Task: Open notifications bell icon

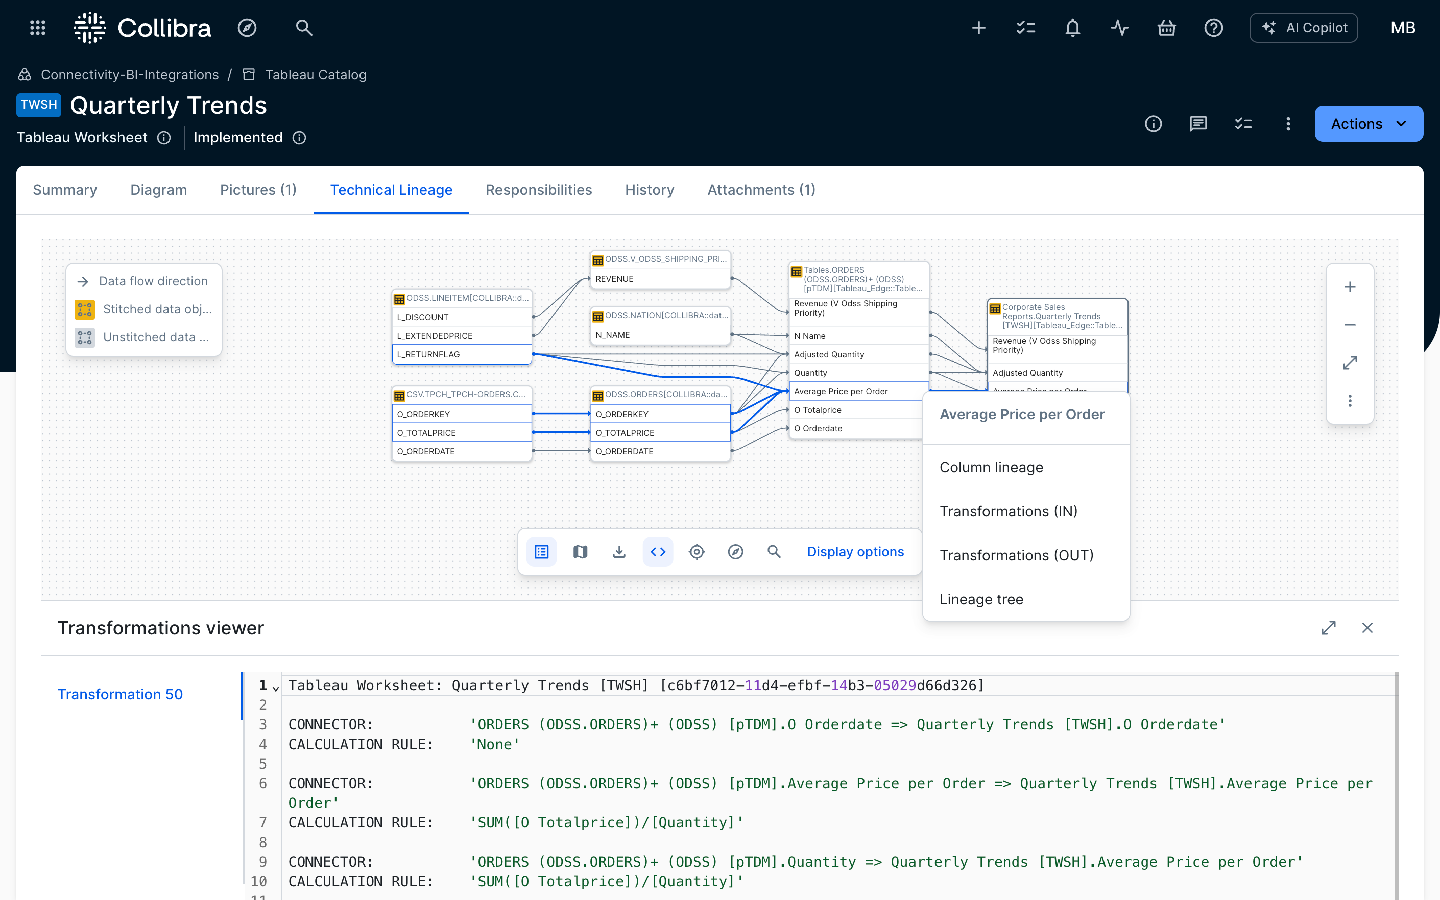Action: point(1072,28)
